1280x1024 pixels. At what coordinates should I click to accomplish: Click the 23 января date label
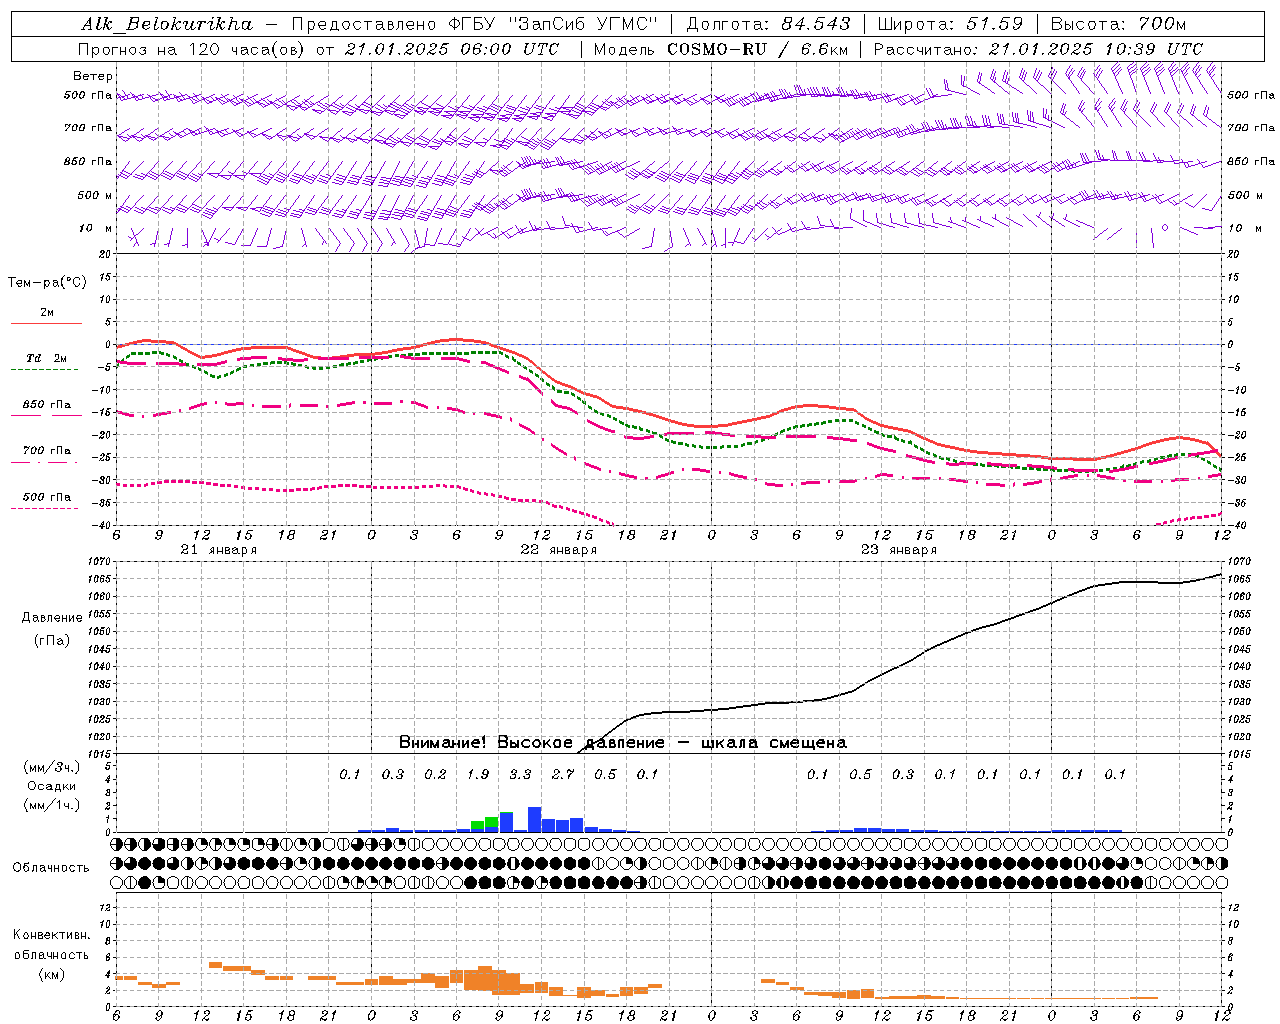coord(898,550)
